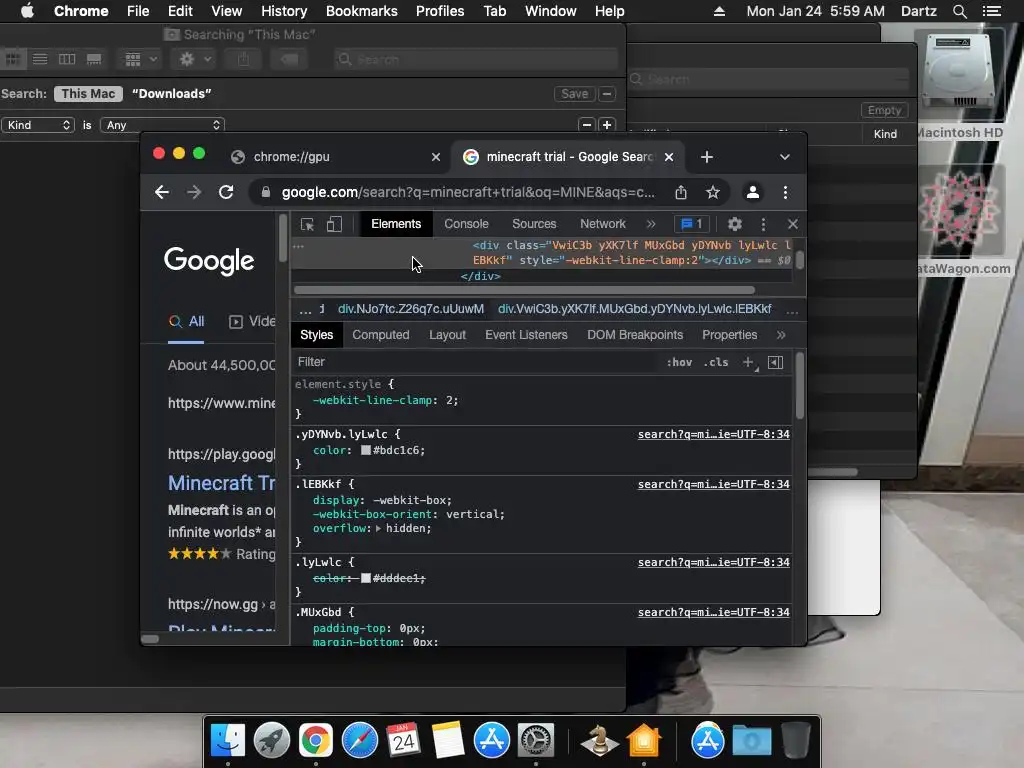Switch Finder to icon view
The image size is (1024, 768).
click(x=12, y=59)
